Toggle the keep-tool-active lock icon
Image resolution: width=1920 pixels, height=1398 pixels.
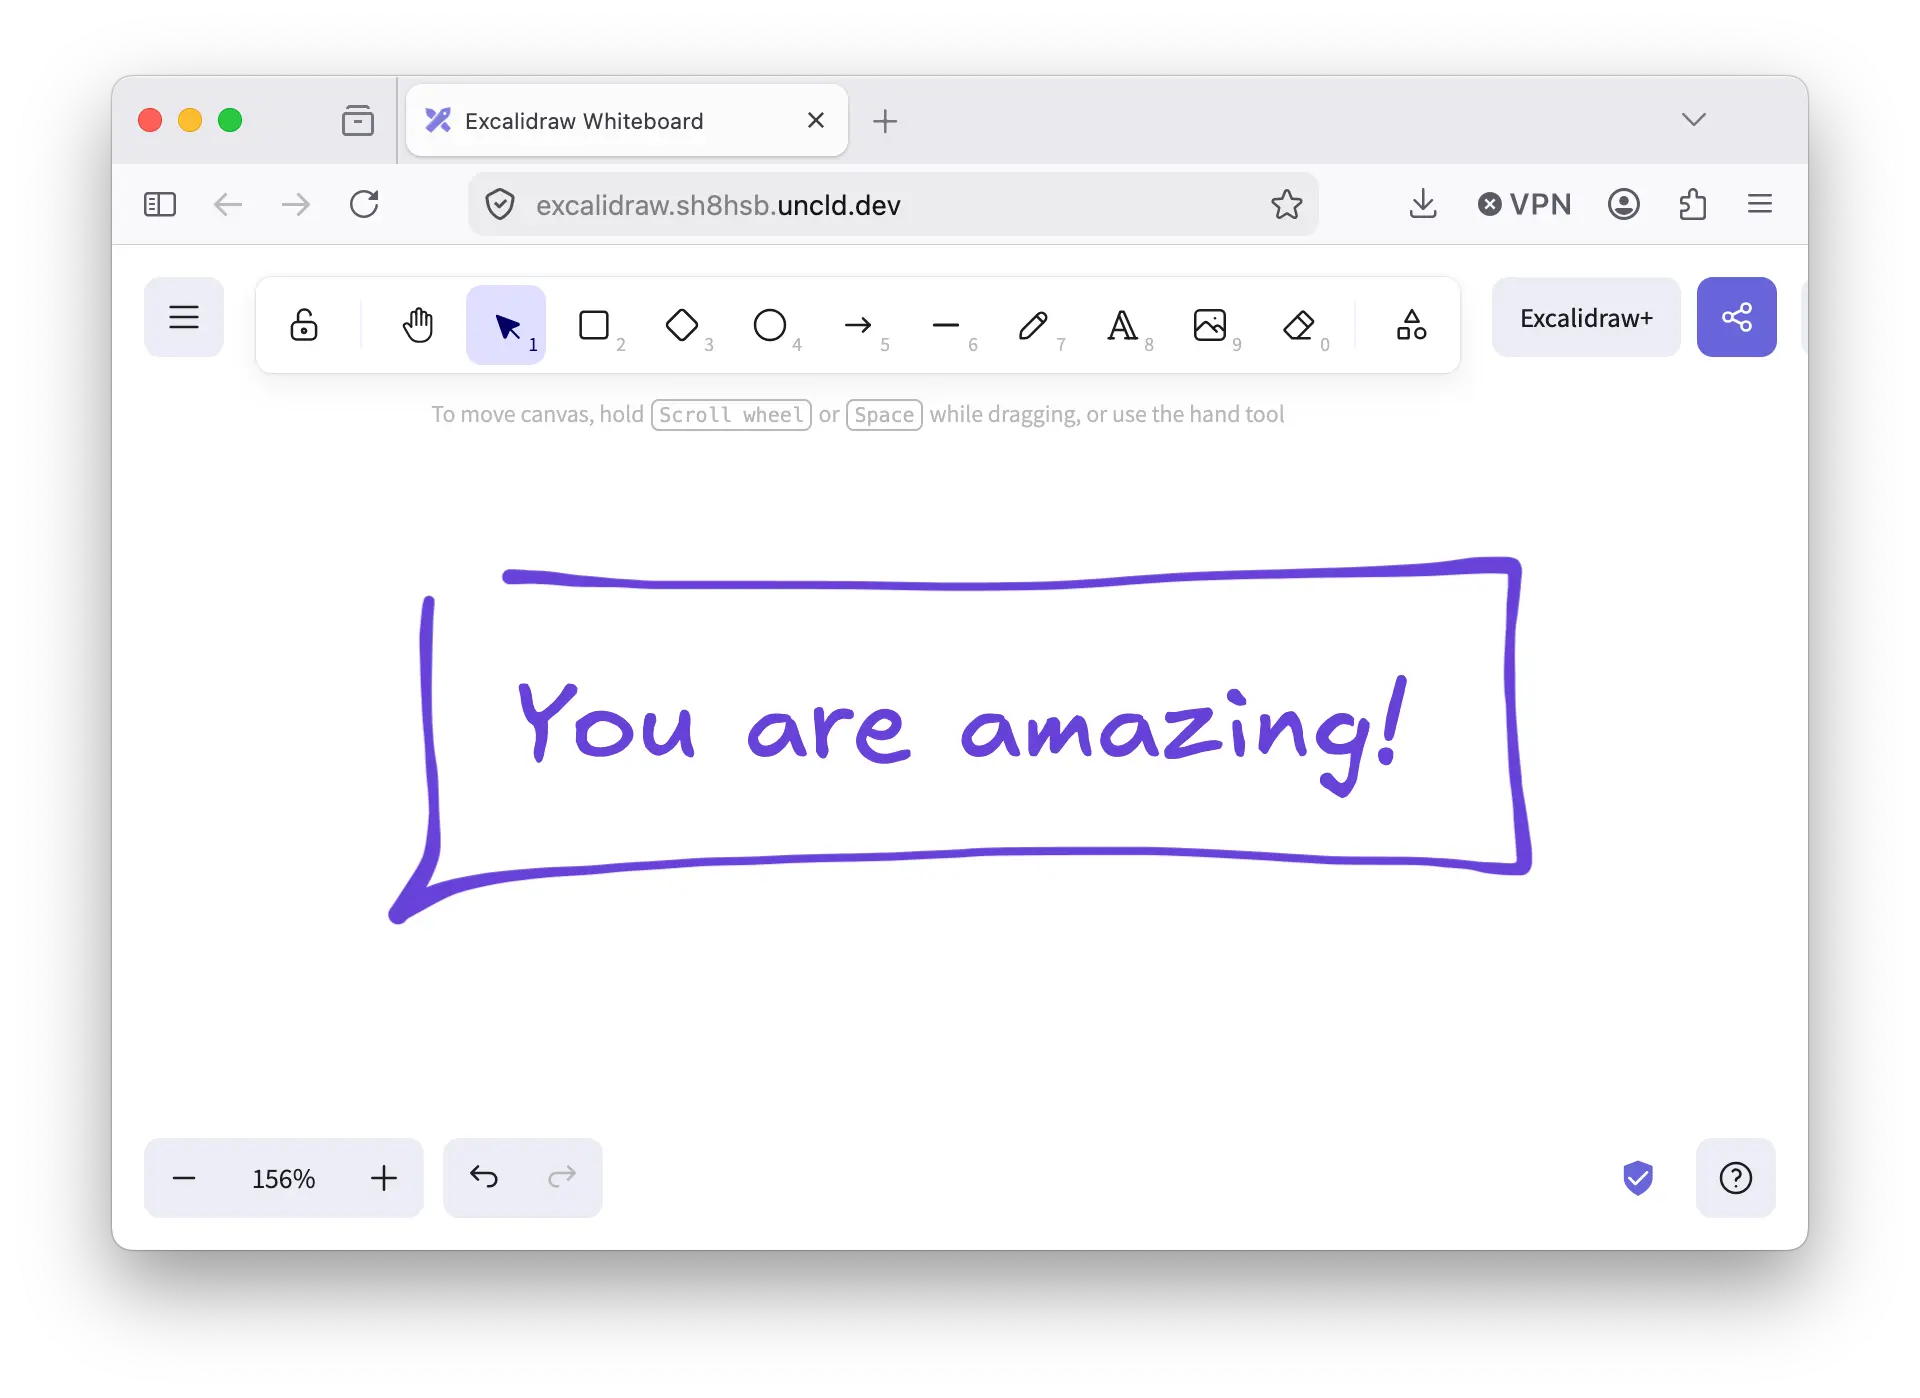(x=304, y=325)
